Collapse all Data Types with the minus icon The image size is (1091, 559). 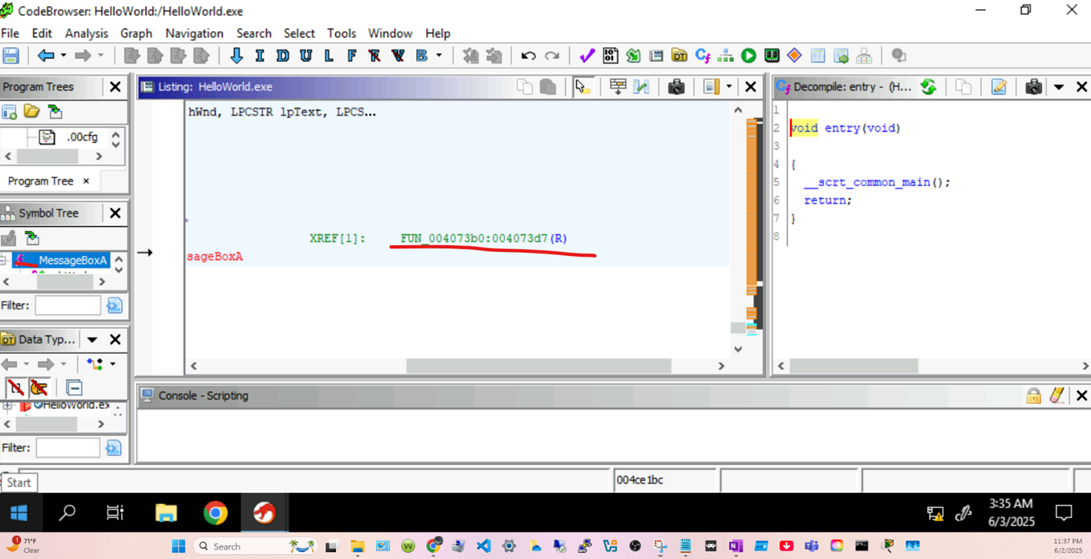74,388
